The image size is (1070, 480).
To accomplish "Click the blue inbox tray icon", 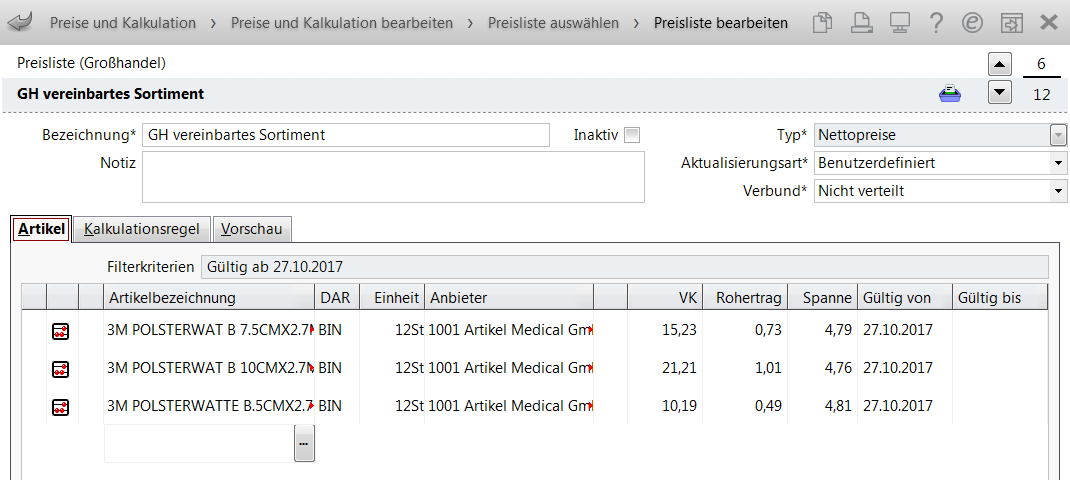I will click(950, 94).
